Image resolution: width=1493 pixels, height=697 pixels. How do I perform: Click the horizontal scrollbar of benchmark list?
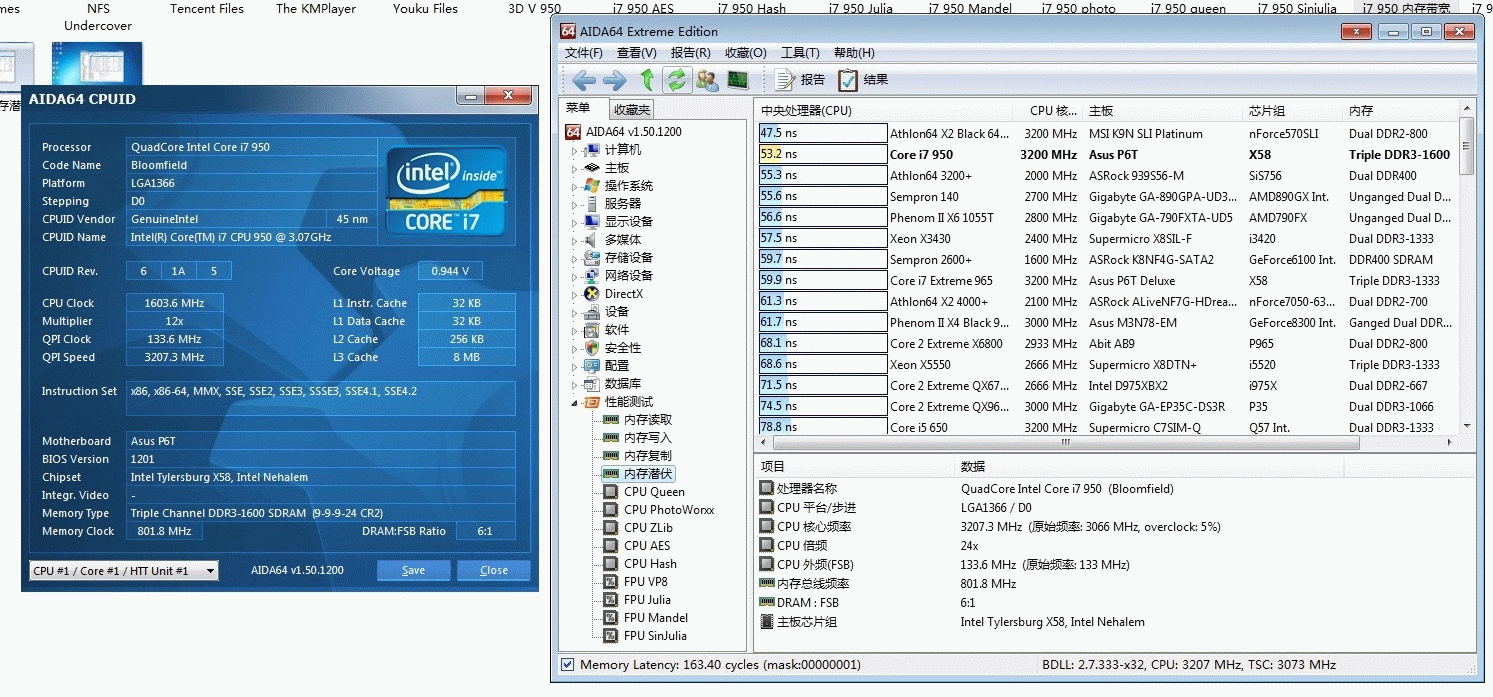click(1100, 441)
